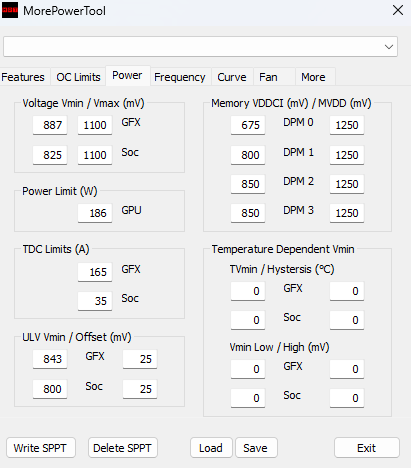Screen dimensions: 411x468
Task: Go to the Curve tab
Action: [x=232, y=77]
